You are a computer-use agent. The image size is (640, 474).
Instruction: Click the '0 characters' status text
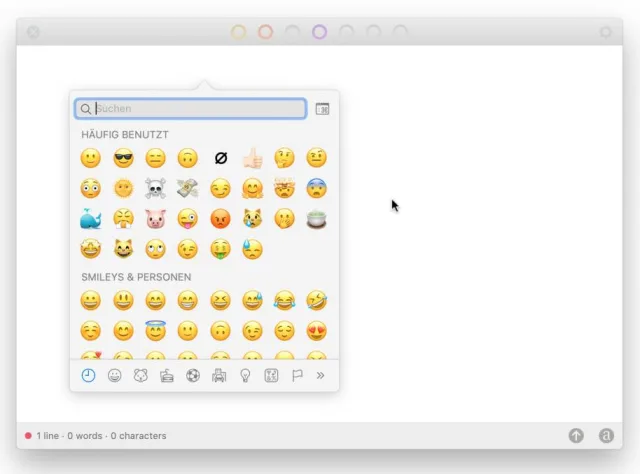tap(138, 436)
